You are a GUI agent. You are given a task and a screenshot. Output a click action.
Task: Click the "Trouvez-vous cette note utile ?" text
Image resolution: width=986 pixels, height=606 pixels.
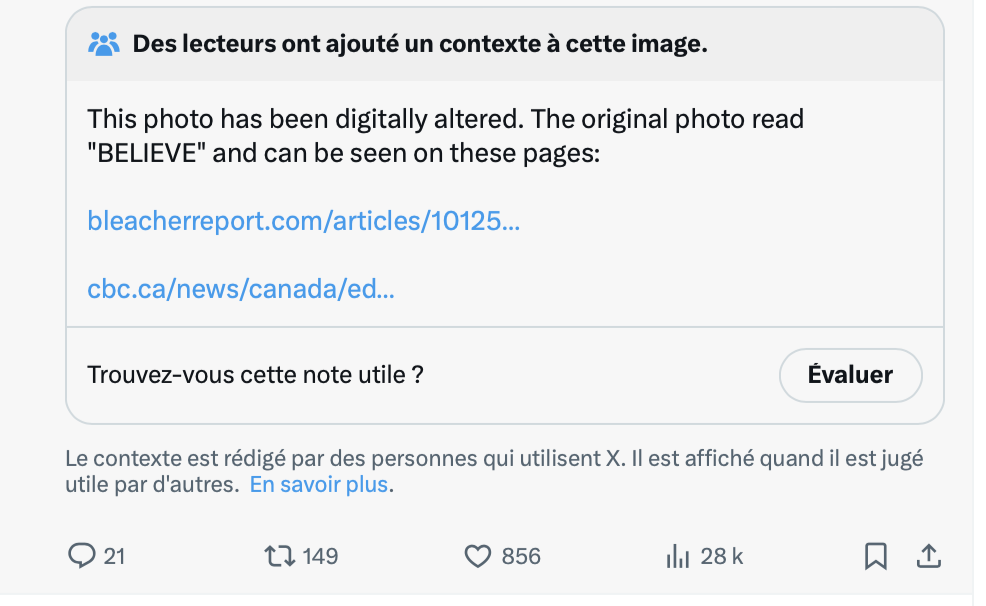tap(256, 375)
